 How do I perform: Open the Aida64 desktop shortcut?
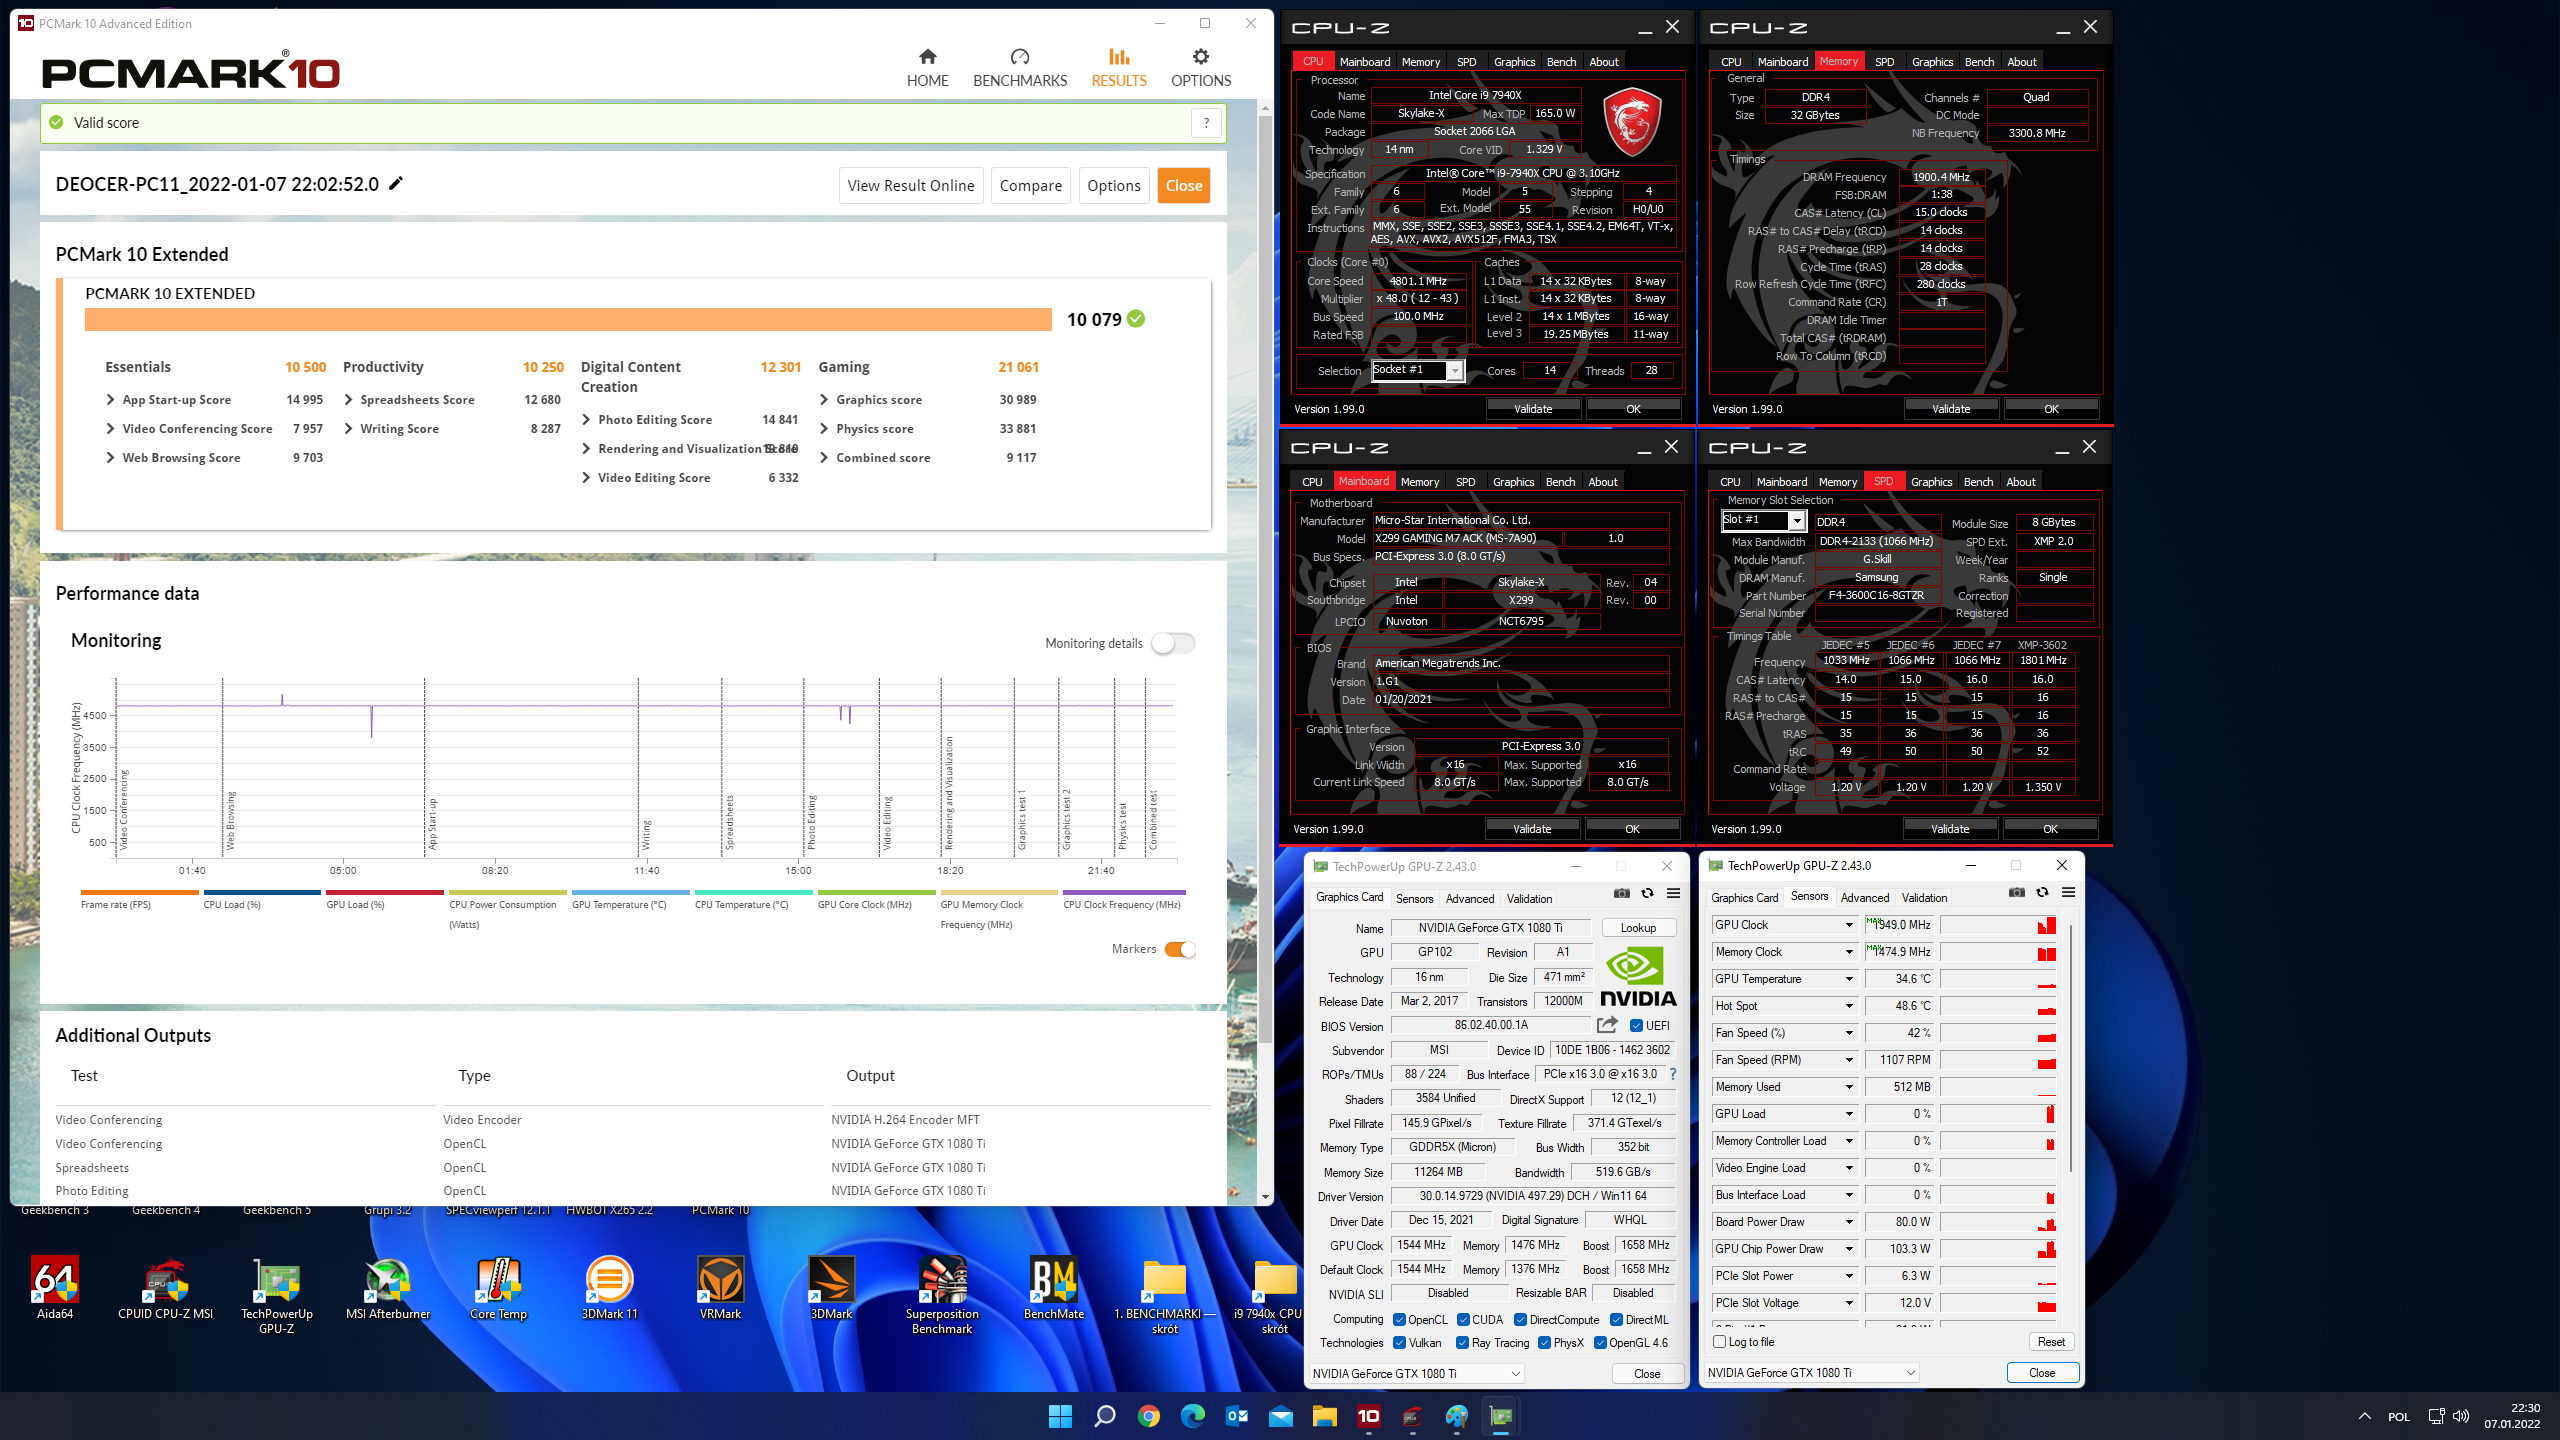tap(55, 1288)
